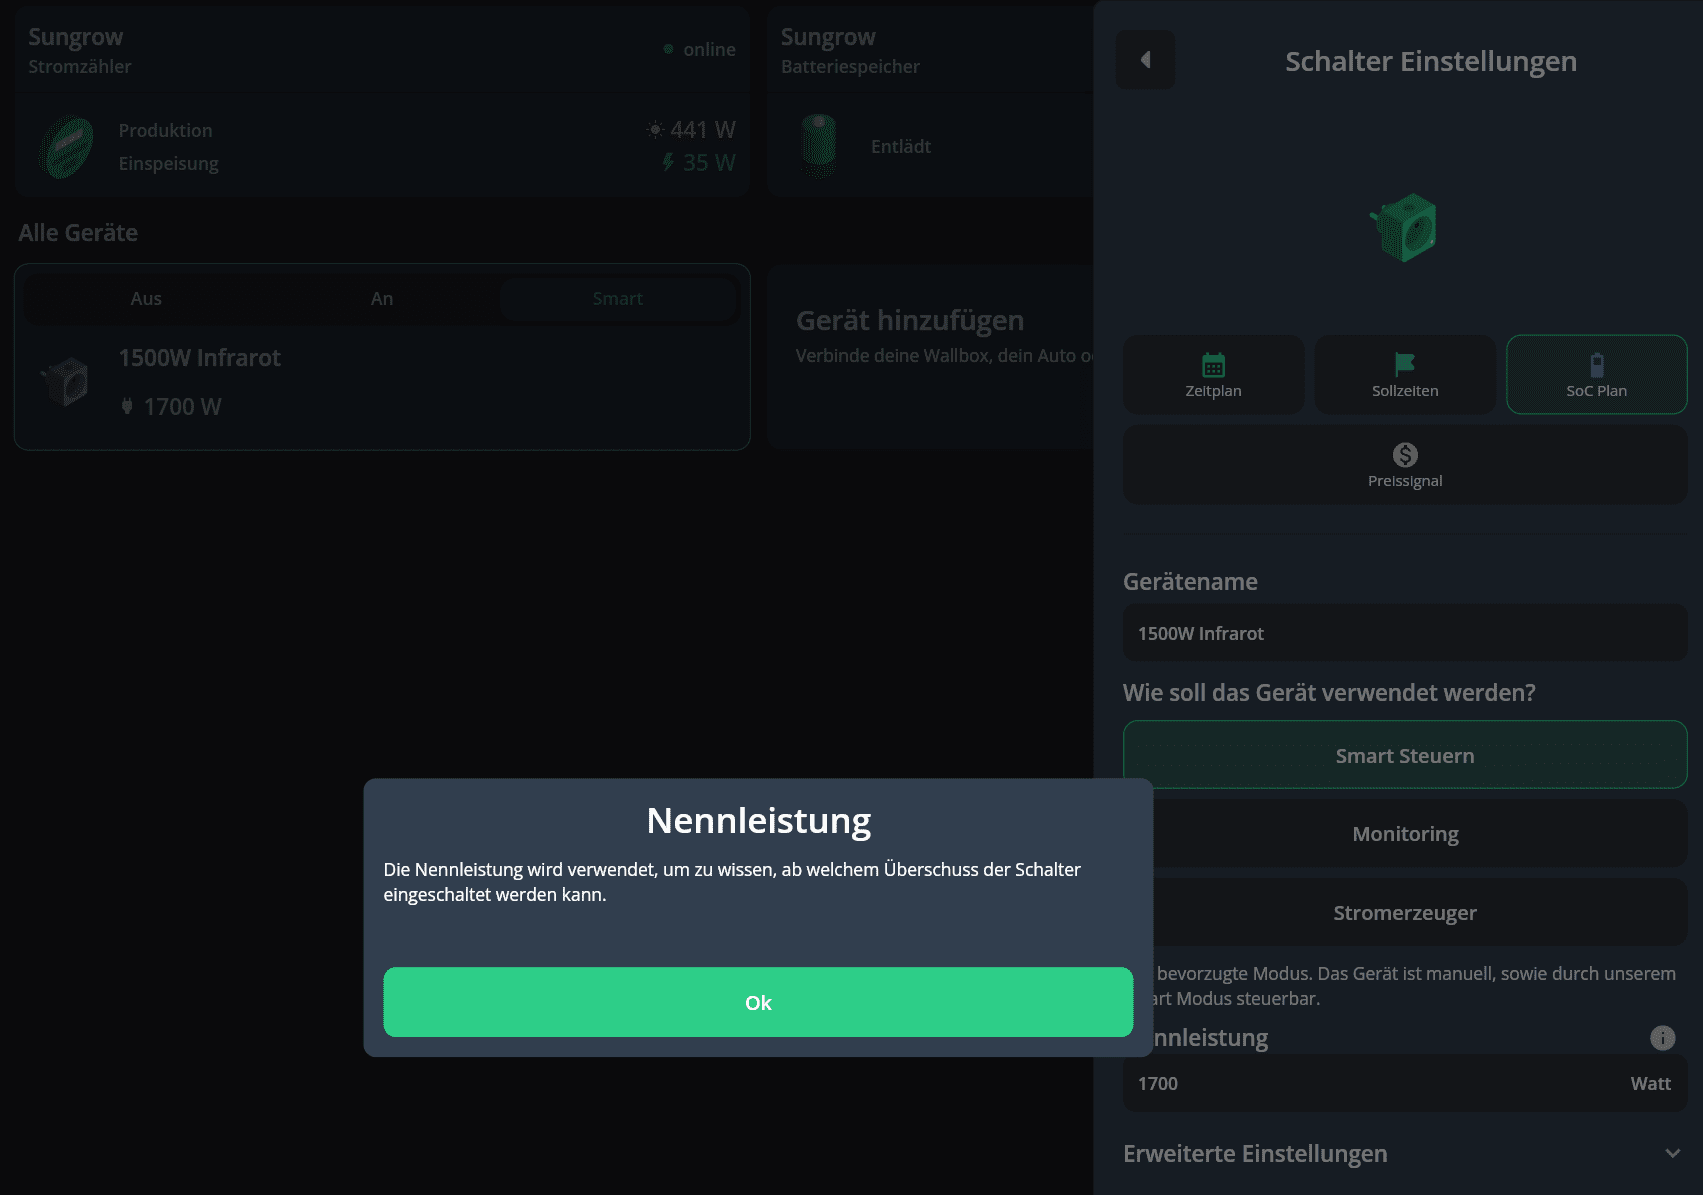The height and width of the screenshot is (1195, 1703).
Task: Click the Nennleistung info icon
Action: [x=1662, y=1038]
